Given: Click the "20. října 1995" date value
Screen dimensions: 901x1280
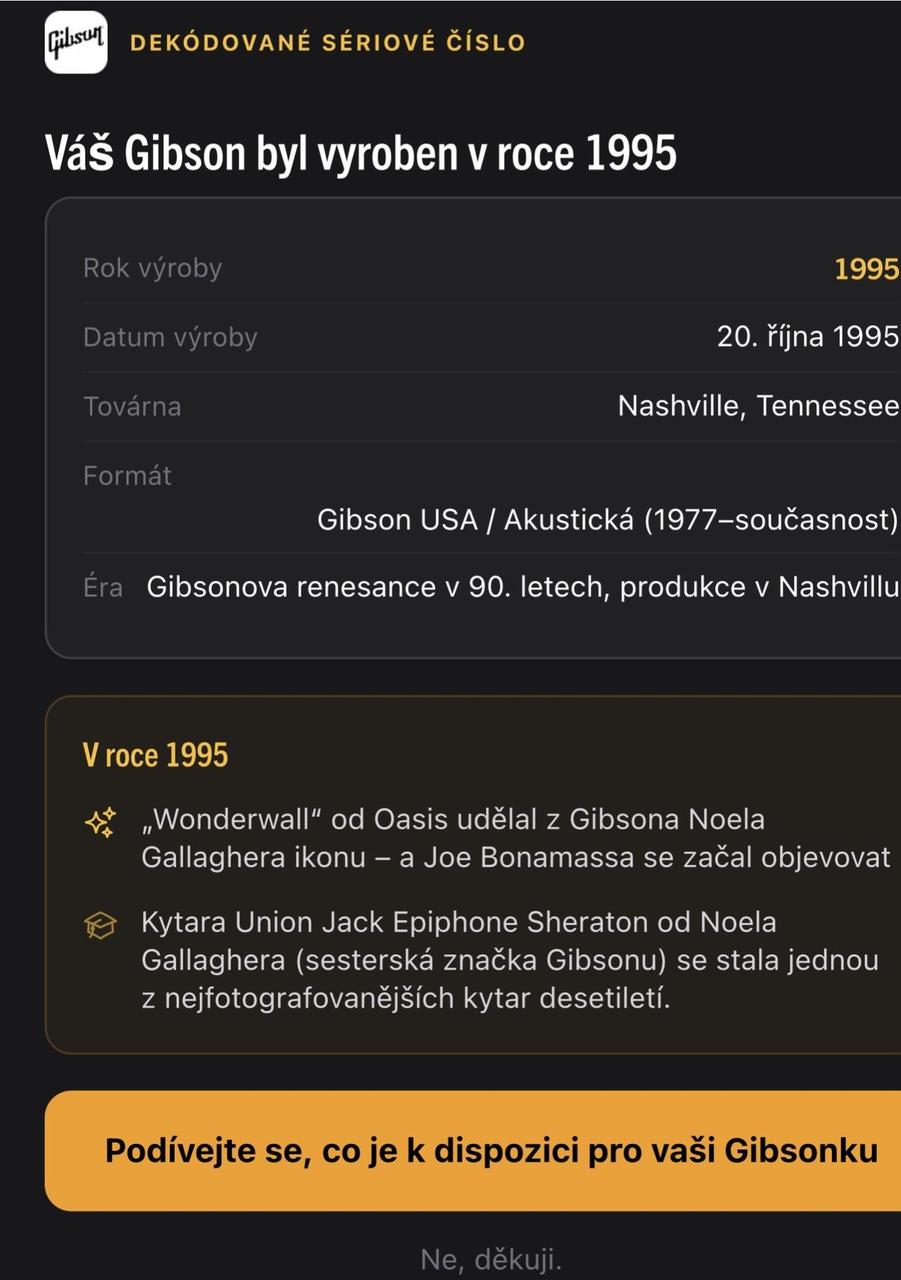Looking at the screenshot, I should tap(807, 337).
